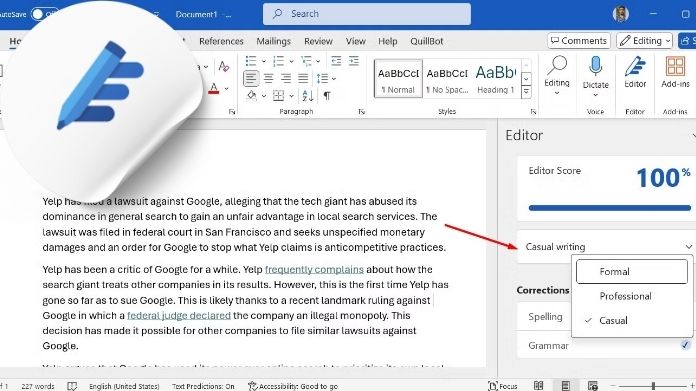Image resolution: width=696 pixels, height=391 pixels.
Task: Expand the shading color dropdown arrow
Action: pyautogui.click(x=264, y=96)
